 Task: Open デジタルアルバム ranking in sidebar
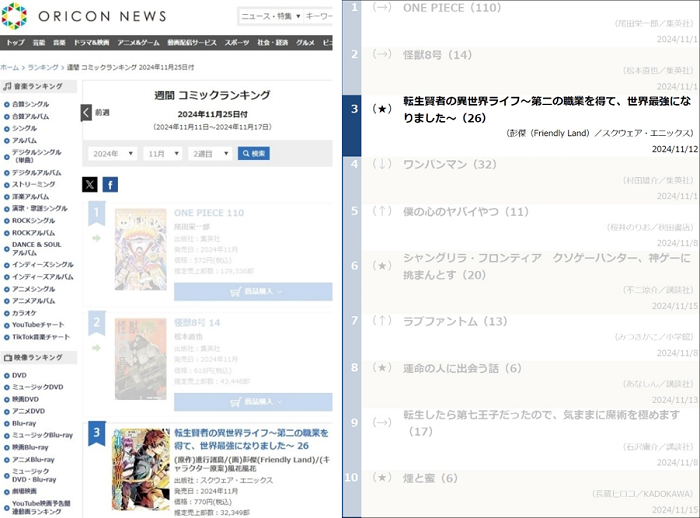tap(37, 173)
